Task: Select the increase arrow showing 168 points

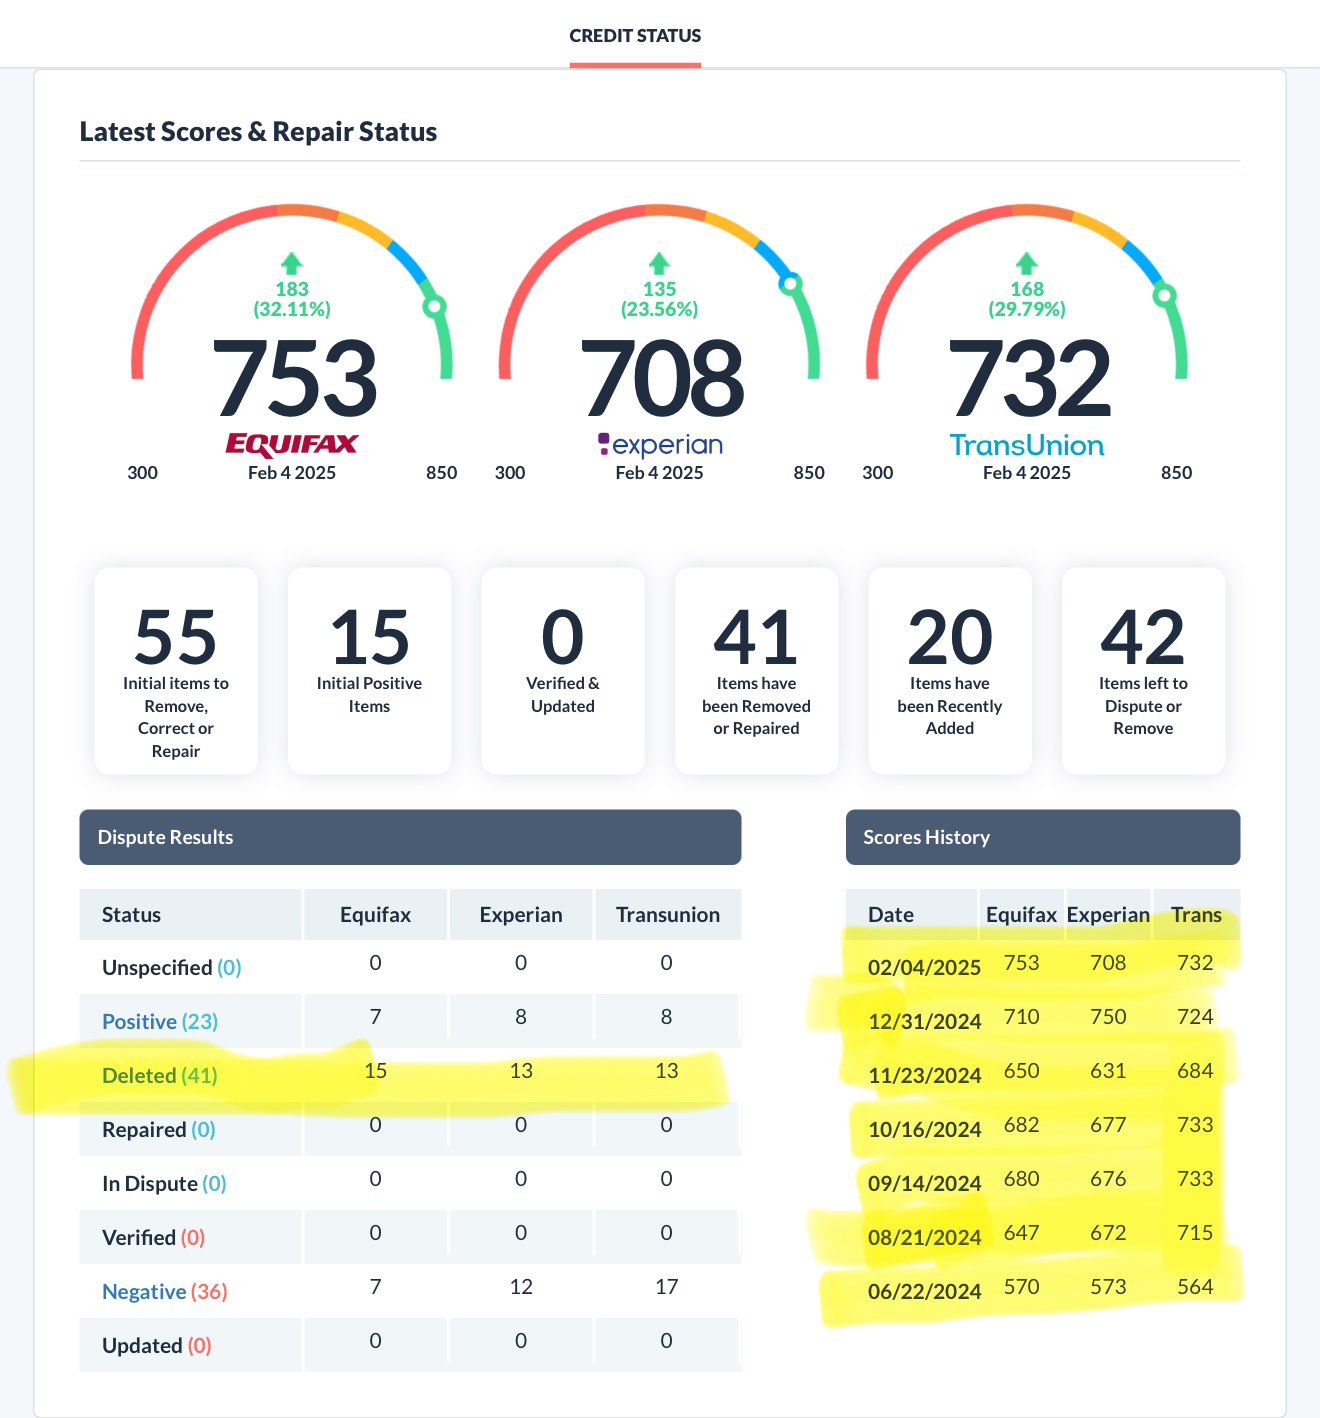Action: point(1025,264)
